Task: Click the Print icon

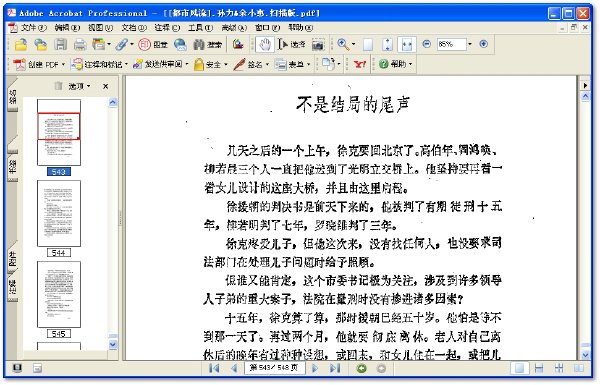Action: click(x=80, y=45)
